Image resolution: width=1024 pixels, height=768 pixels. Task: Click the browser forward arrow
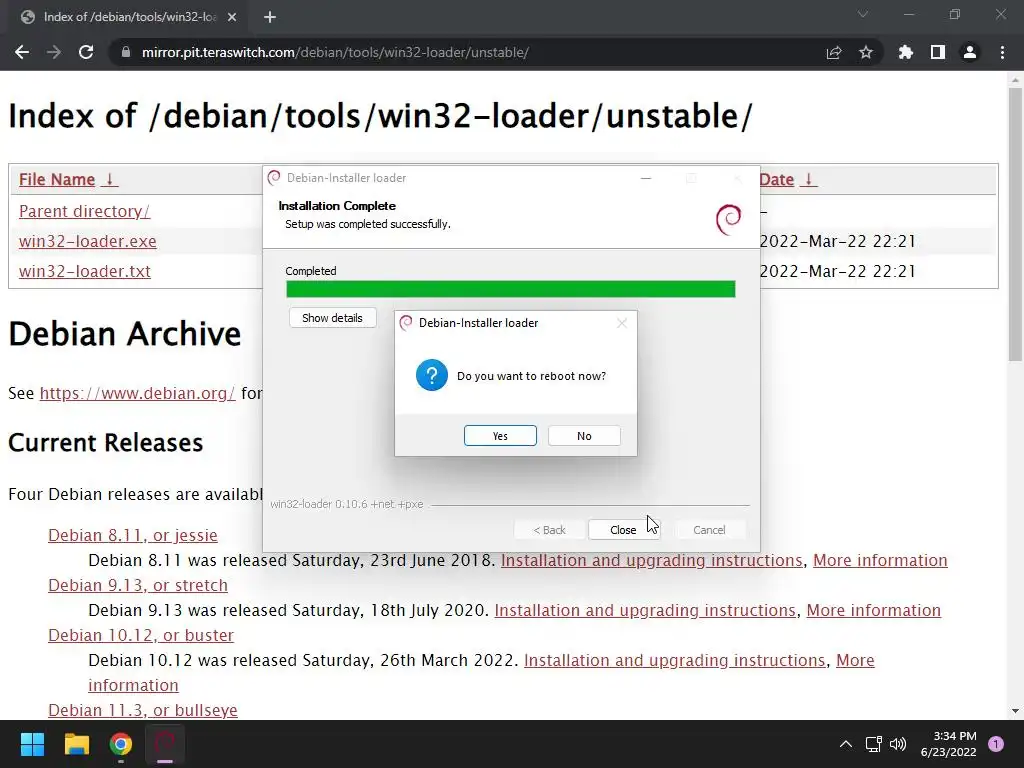click(54, 52)
